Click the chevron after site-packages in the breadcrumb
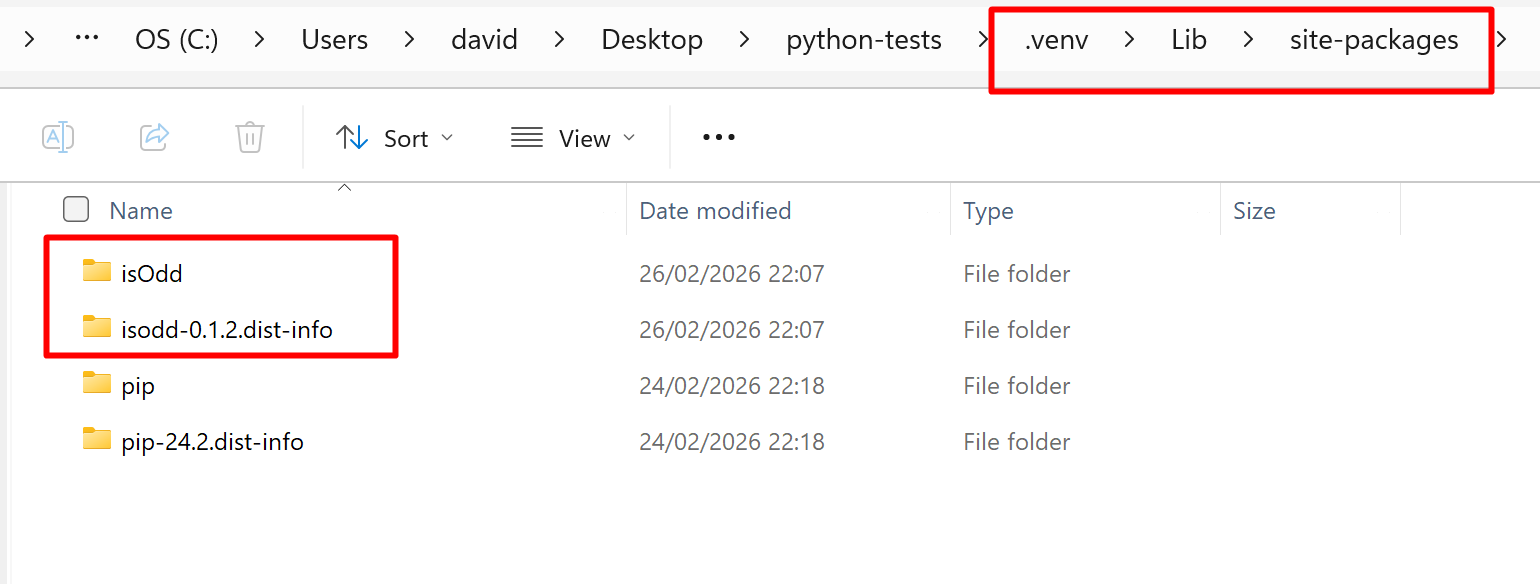 coord(1505,39)
